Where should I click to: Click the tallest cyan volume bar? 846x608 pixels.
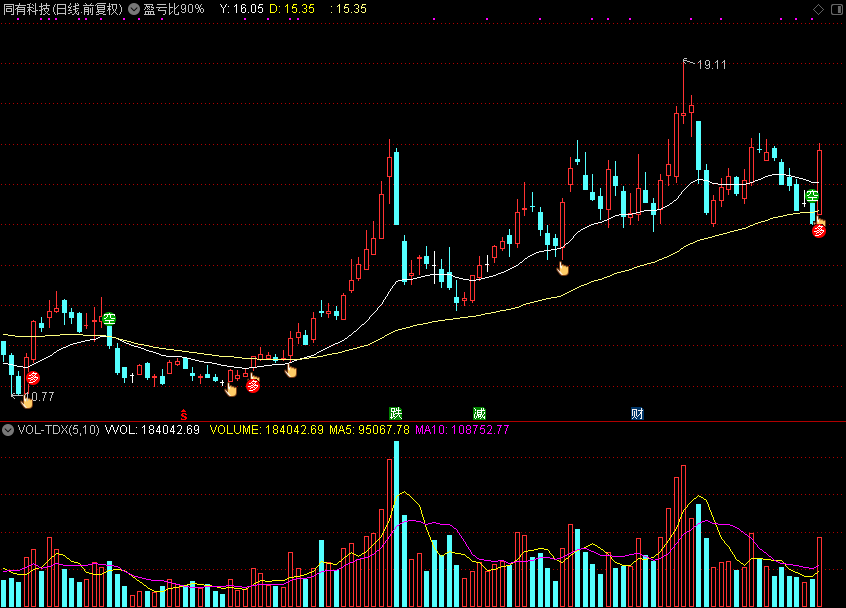[x=397, y=524]
